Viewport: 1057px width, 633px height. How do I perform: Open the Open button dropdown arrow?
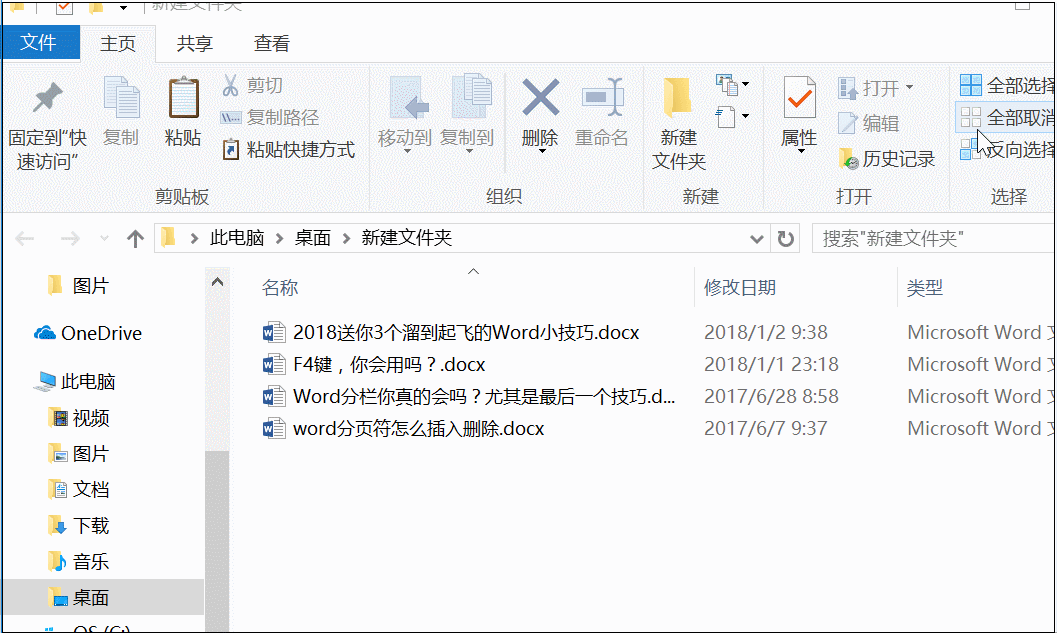(x=909, y=87)
